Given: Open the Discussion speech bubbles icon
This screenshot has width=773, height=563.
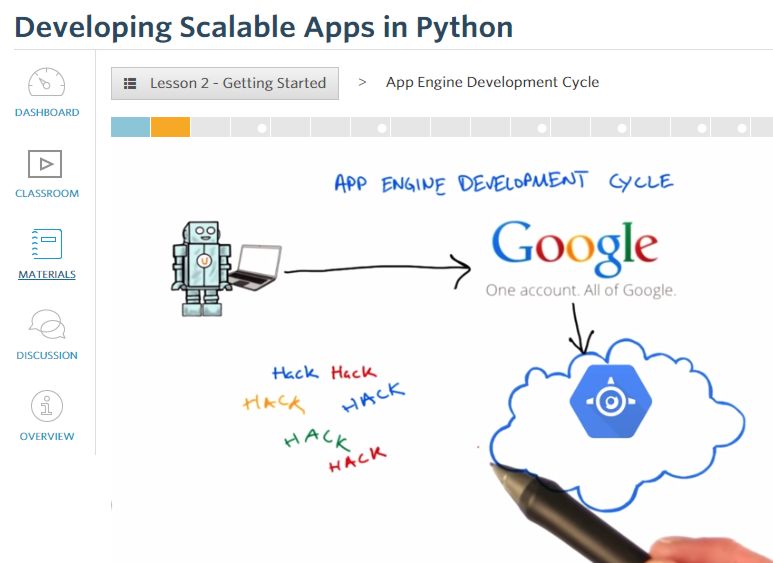Looking at the screenshot, I should (47, 324).
